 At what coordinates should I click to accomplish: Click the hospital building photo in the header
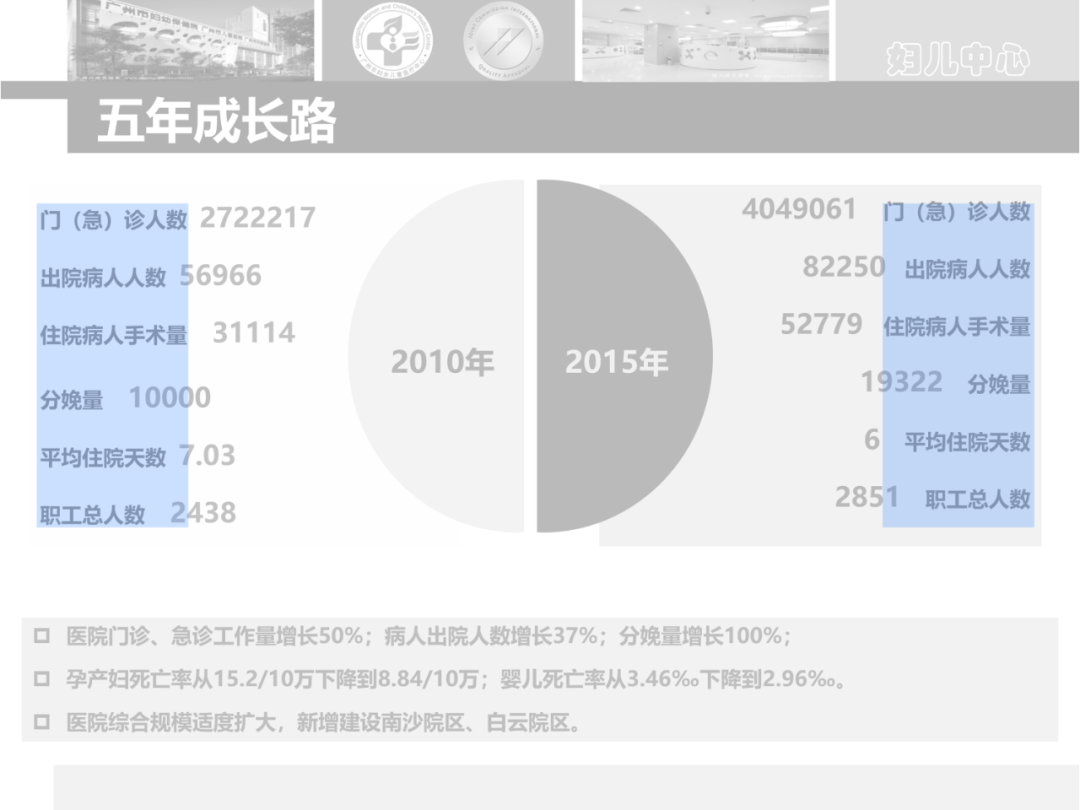[x=191, y=40]
